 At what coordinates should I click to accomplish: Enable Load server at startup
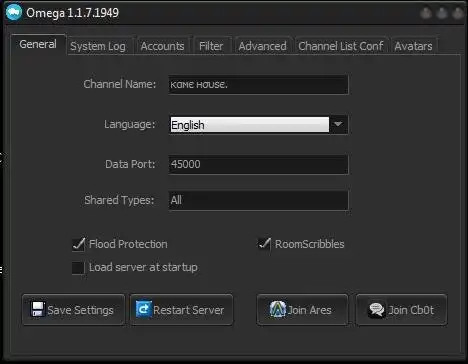(x=78, y=268)
